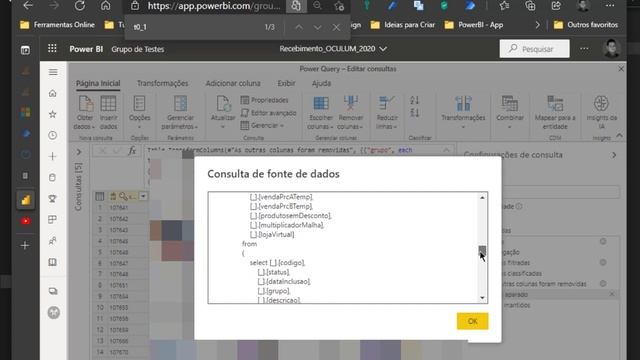The image size is (640, 360).
Task: Open the Outros favoritos folder
Action: [x=586, y=25]
